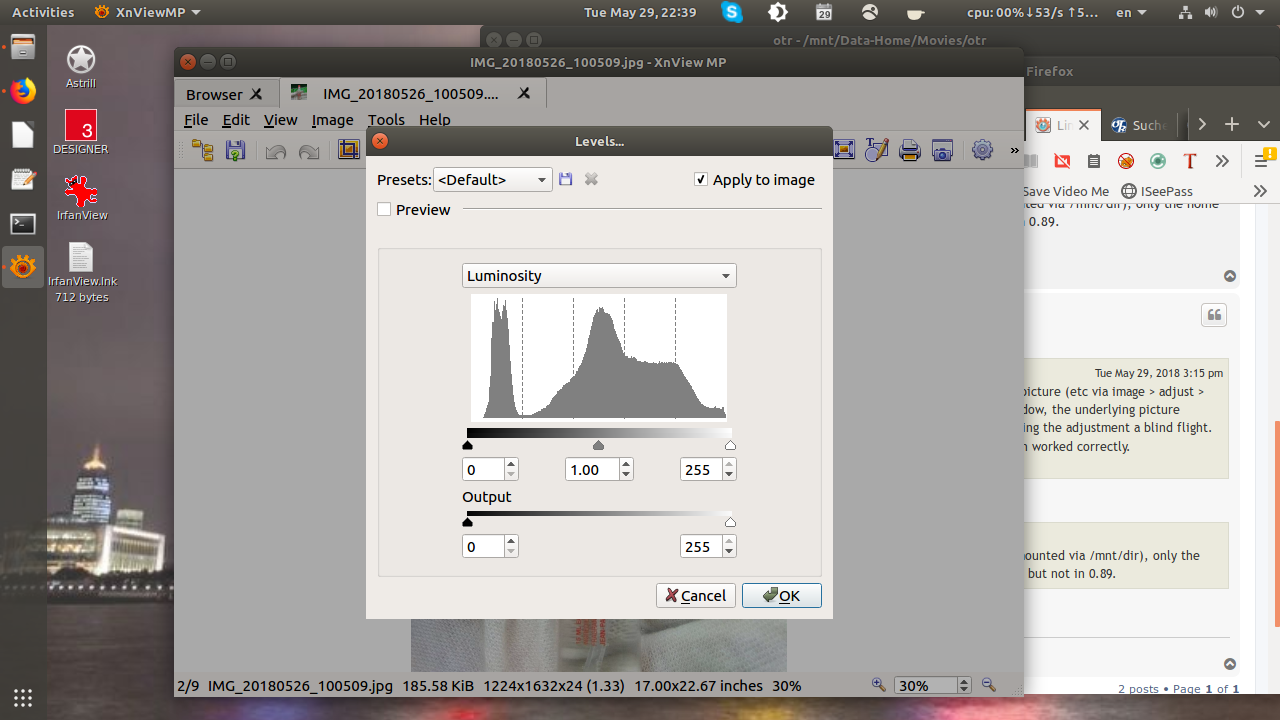This screenshot has width=1280, height=720.
Task: Click the zoom-in magnifier in the status bar
Action: click(879, 685)
